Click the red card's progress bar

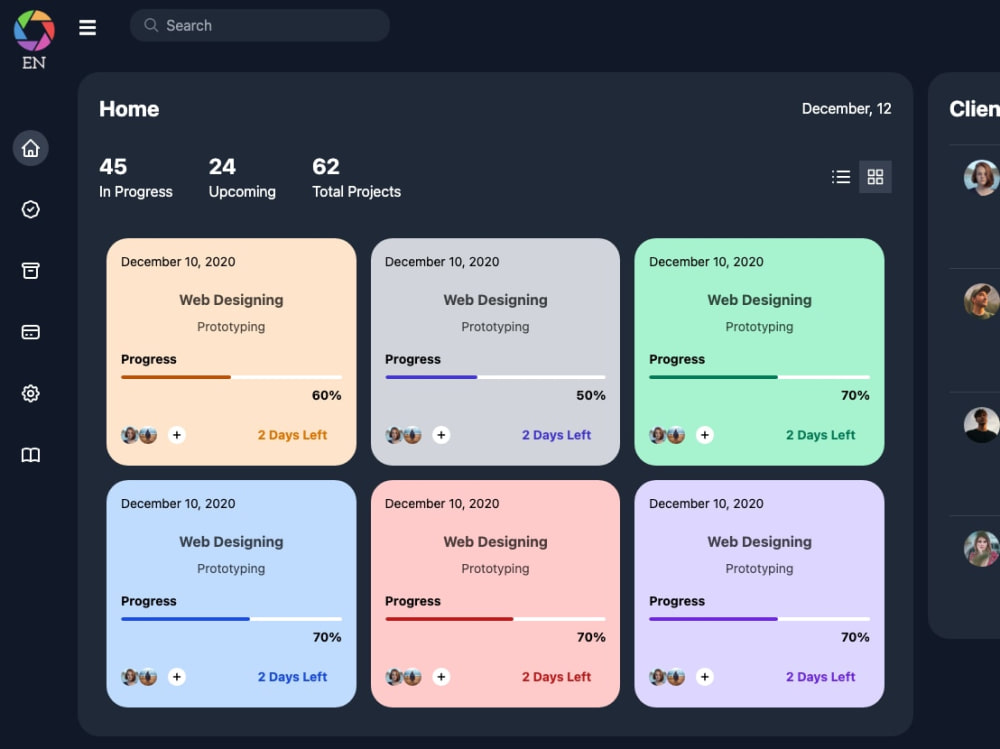pos(496,619)
